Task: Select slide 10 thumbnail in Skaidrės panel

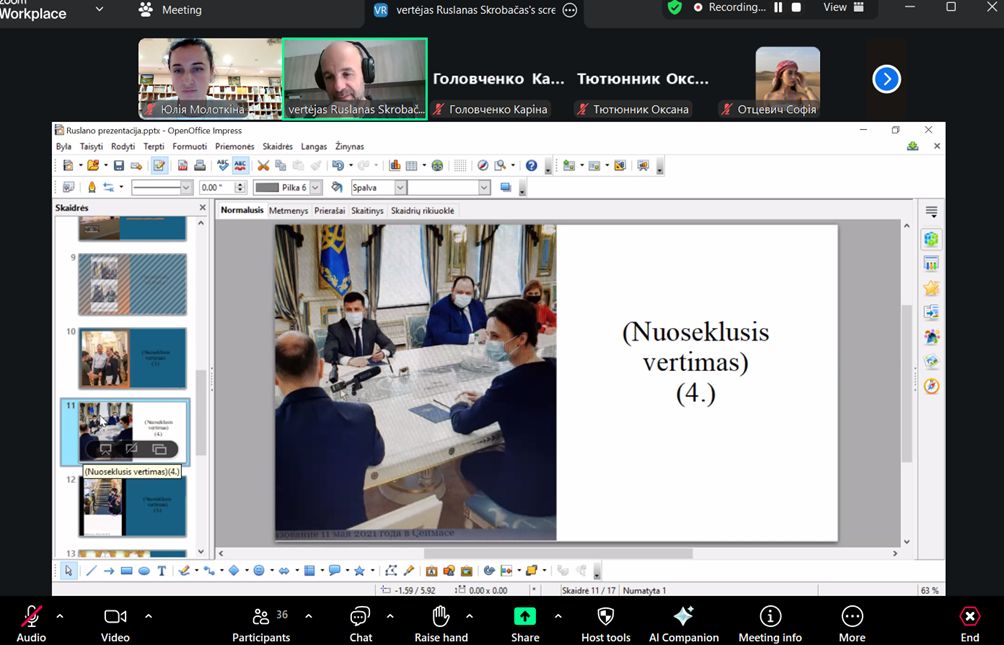Action: (x=132, y=359)
